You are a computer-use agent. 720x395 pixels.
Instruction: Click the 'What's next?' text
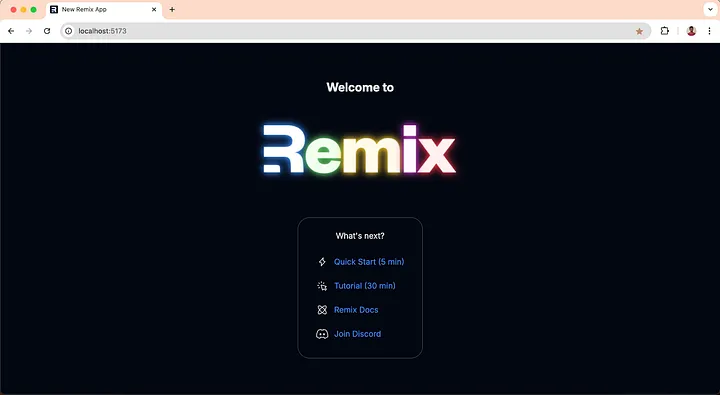(x=360, y=236)
